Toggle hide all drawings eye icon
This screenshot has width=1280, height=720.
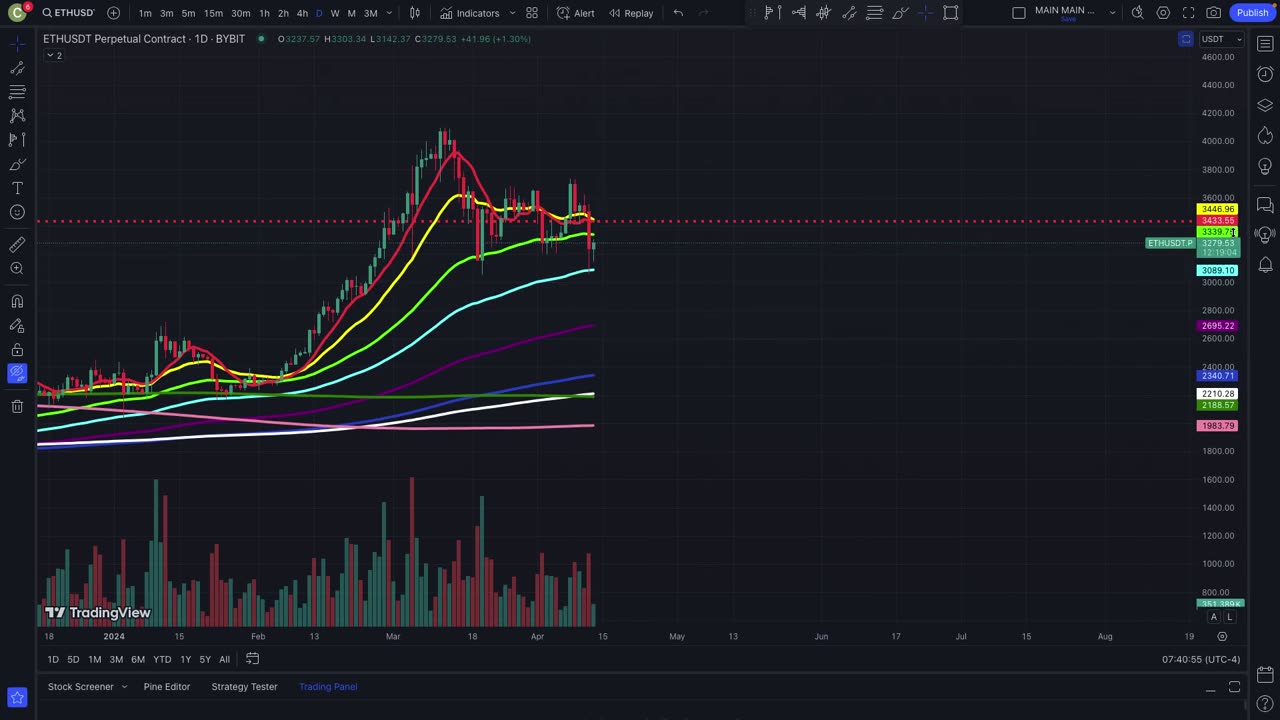[17, 373]
